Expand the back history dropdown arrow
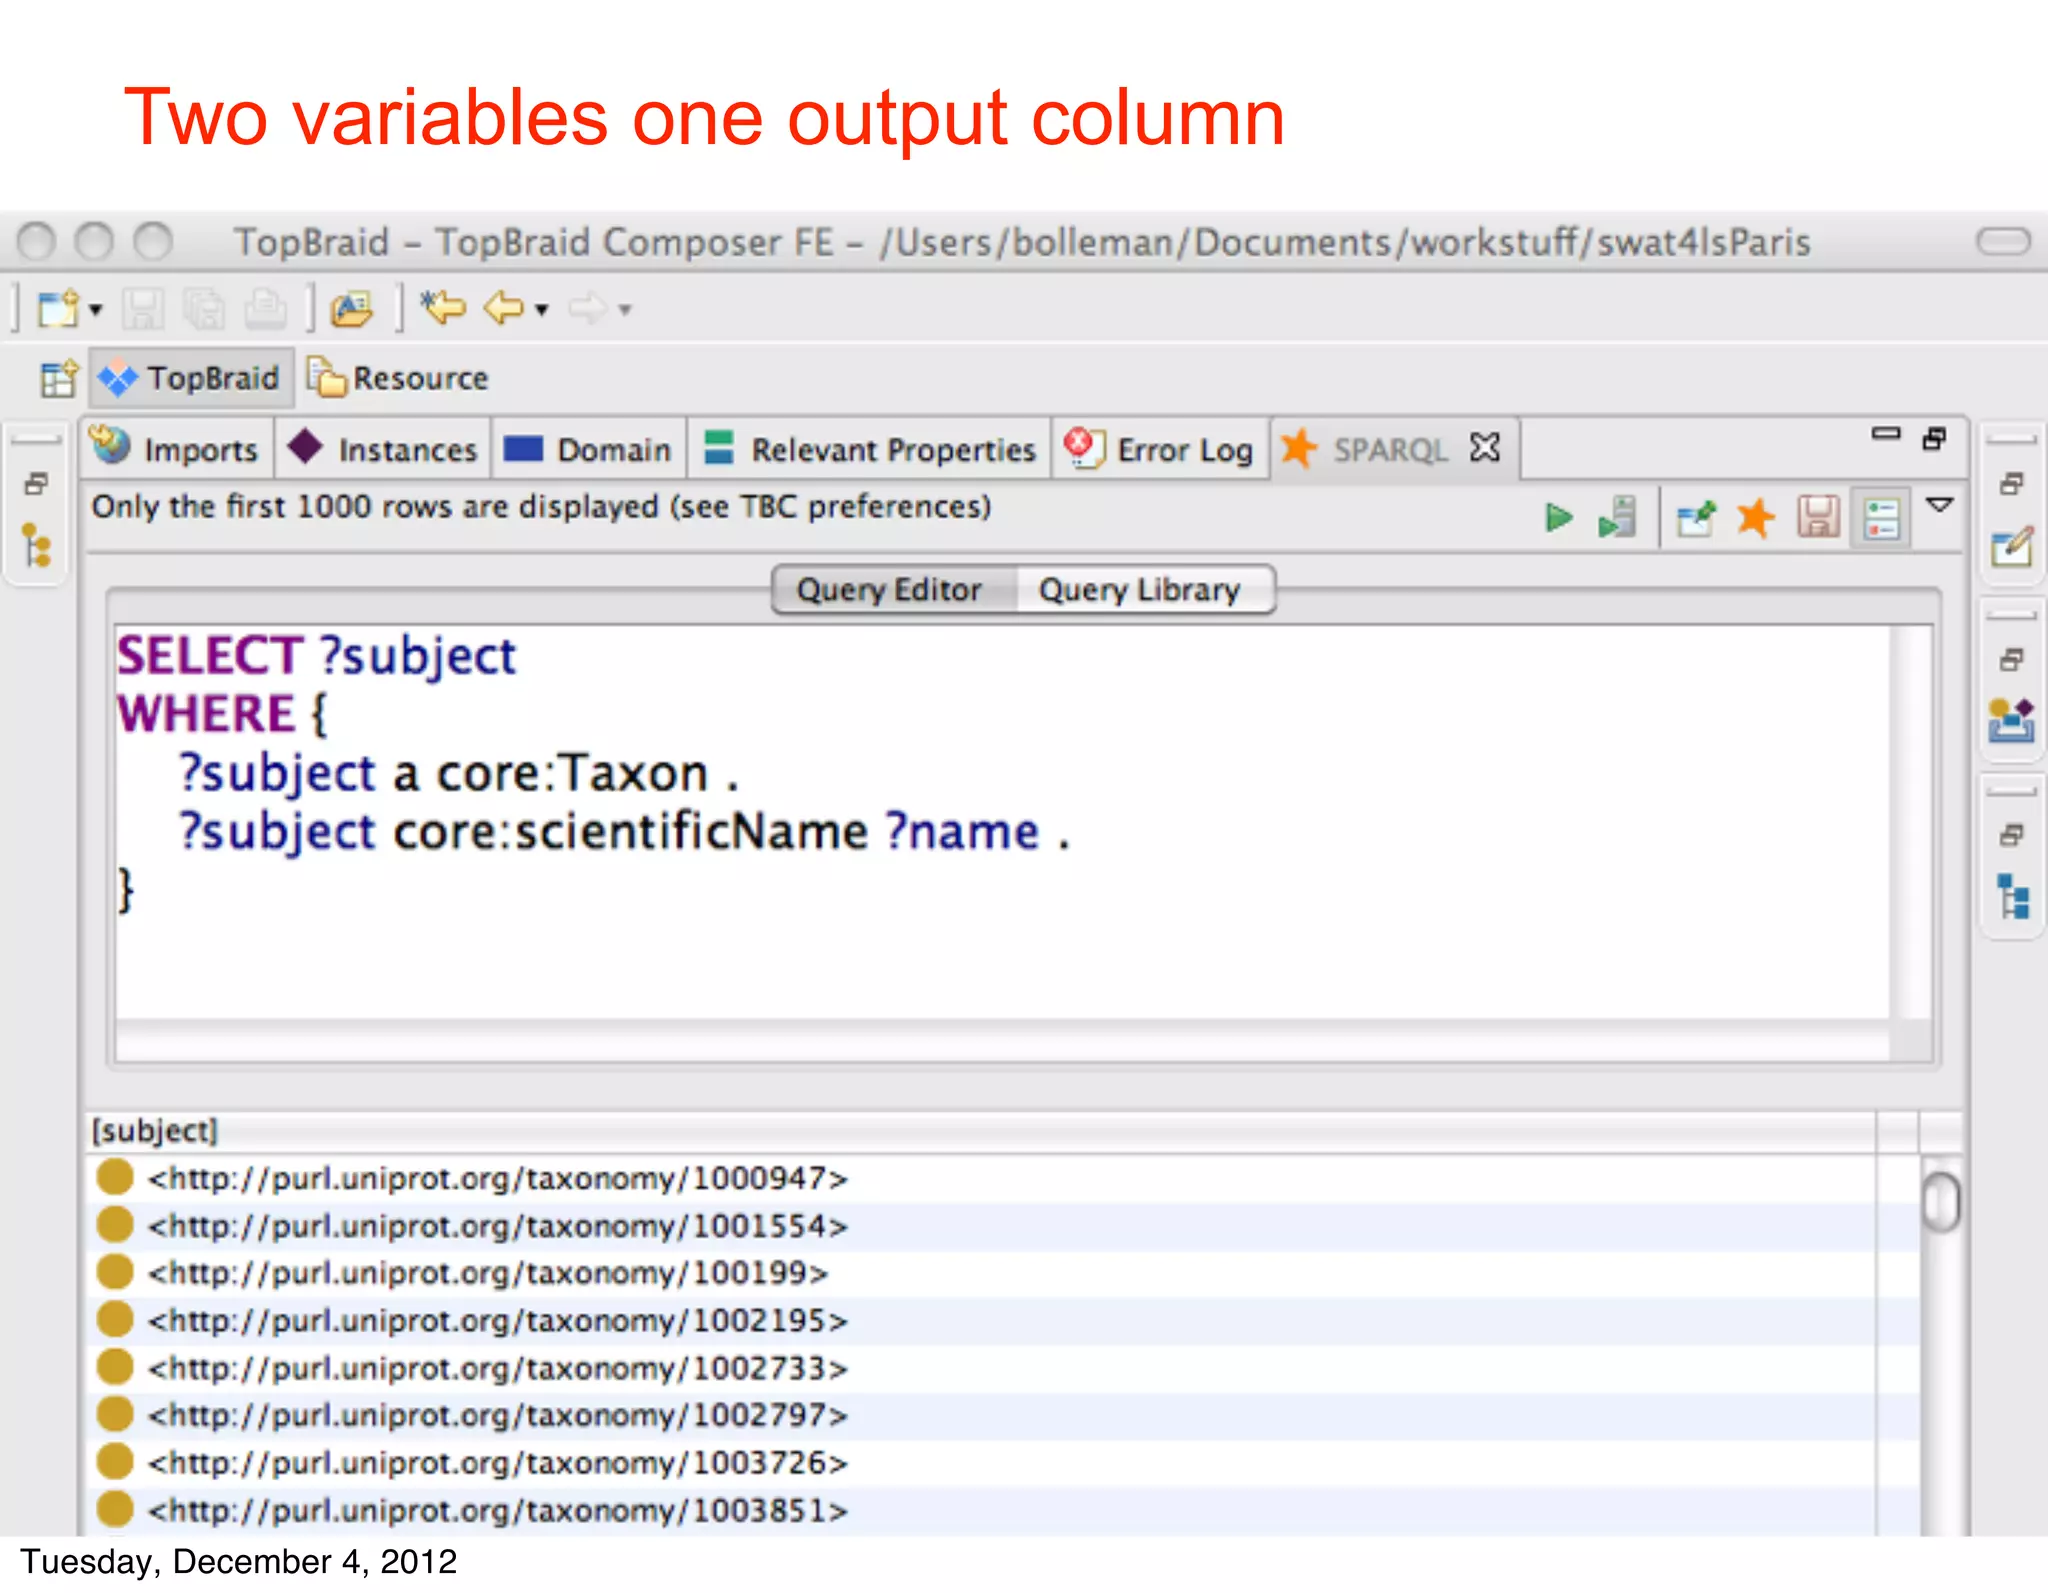The width and height of the screenshot is (2048, 1593). point(542,310)
